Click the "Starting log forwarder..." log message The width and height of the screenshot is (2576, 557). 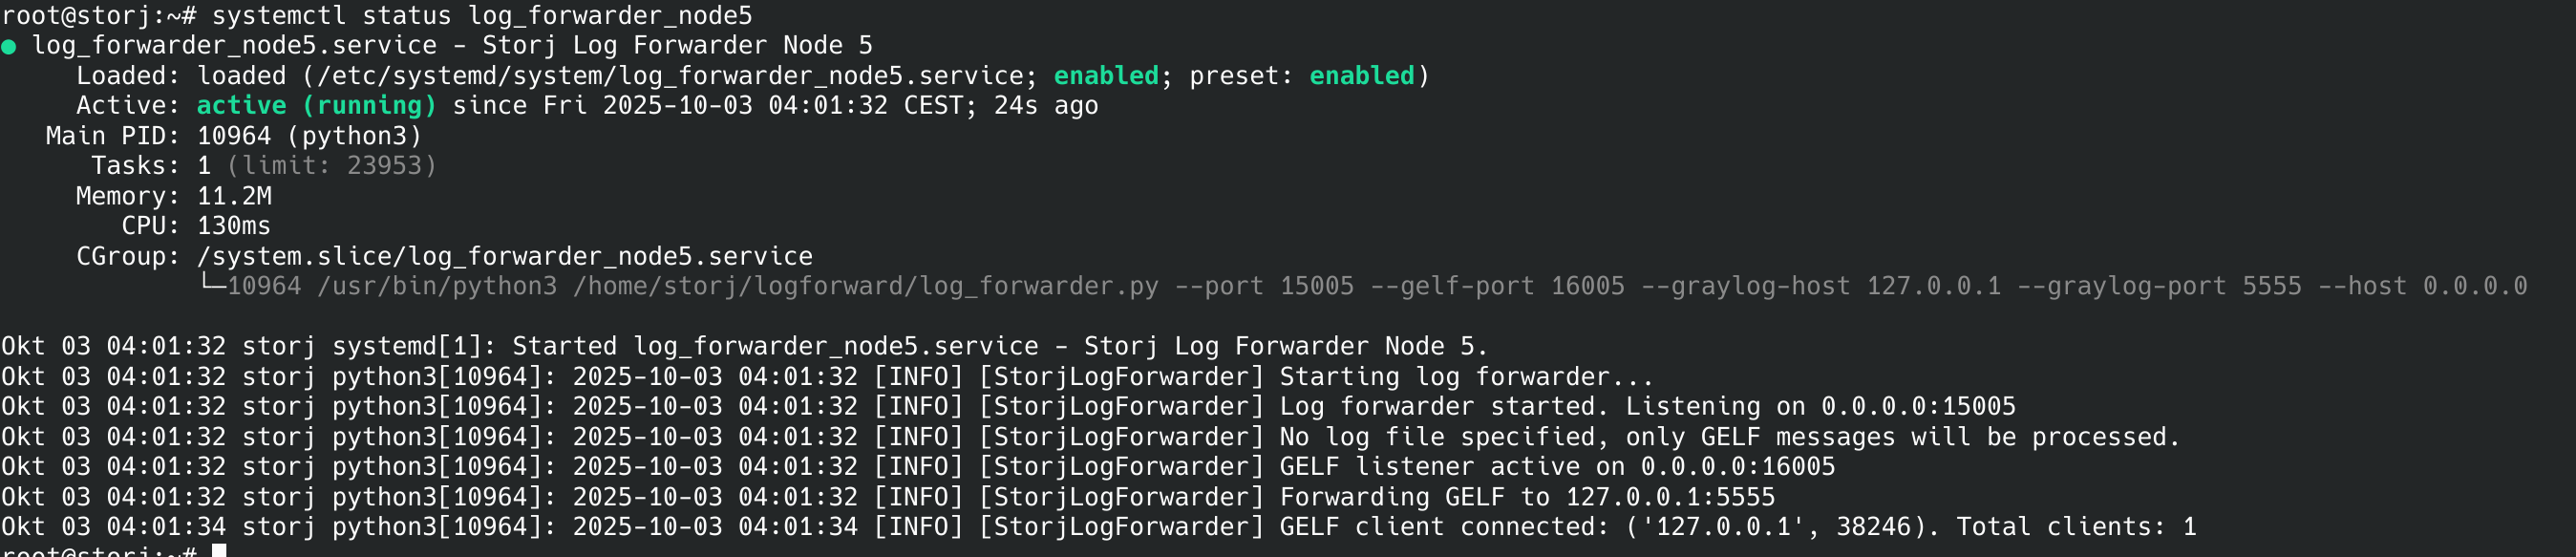[x=1466, y=377]
